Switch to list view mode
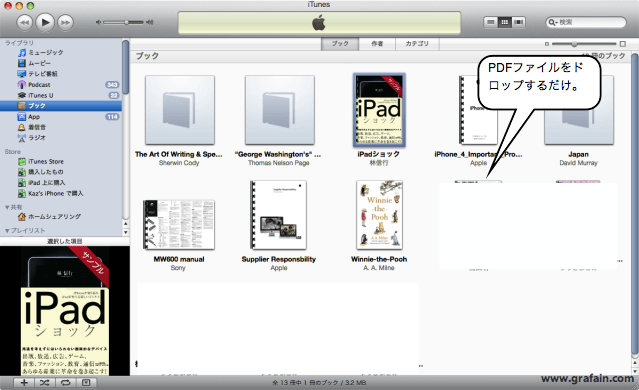This screenshot has height=390, width=639. 491,22
